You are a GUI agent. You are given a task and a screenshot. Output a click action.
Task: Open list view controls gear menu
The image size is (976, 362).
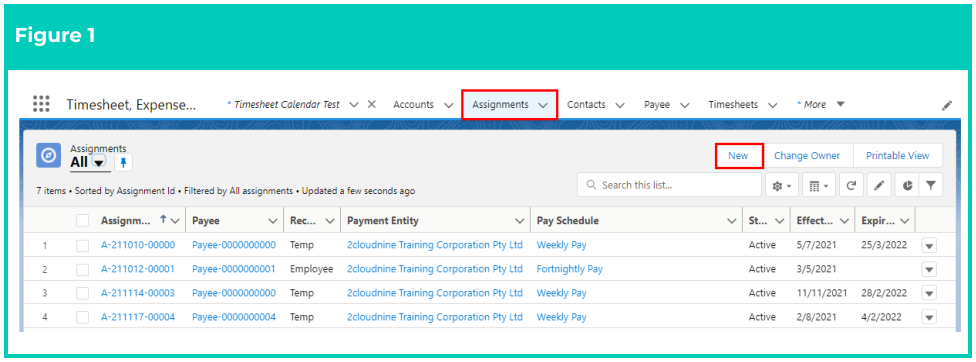pyautogui.click(x=782, y=185)
